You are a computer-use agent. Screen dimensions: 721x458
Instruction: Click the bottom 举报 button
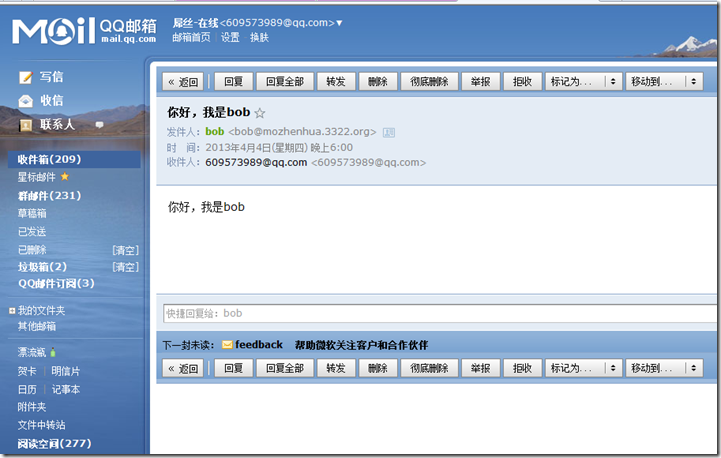[481, 368]
